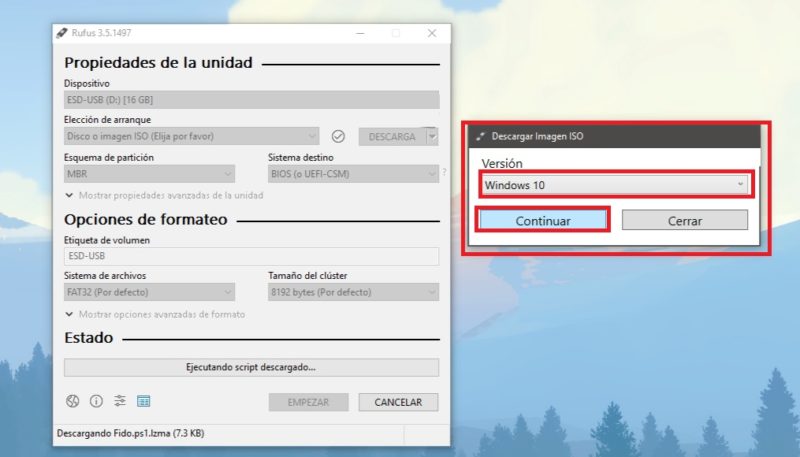
Task: Click Sistema destino help question mark
Action: click(x=444, y=172)
